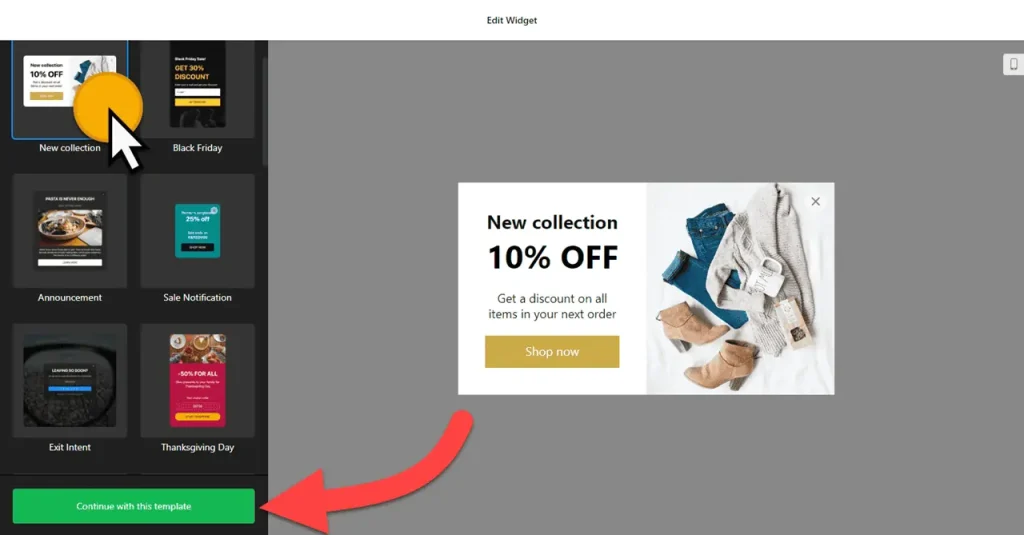Click the Announcement label text

(x=70, y=297)
